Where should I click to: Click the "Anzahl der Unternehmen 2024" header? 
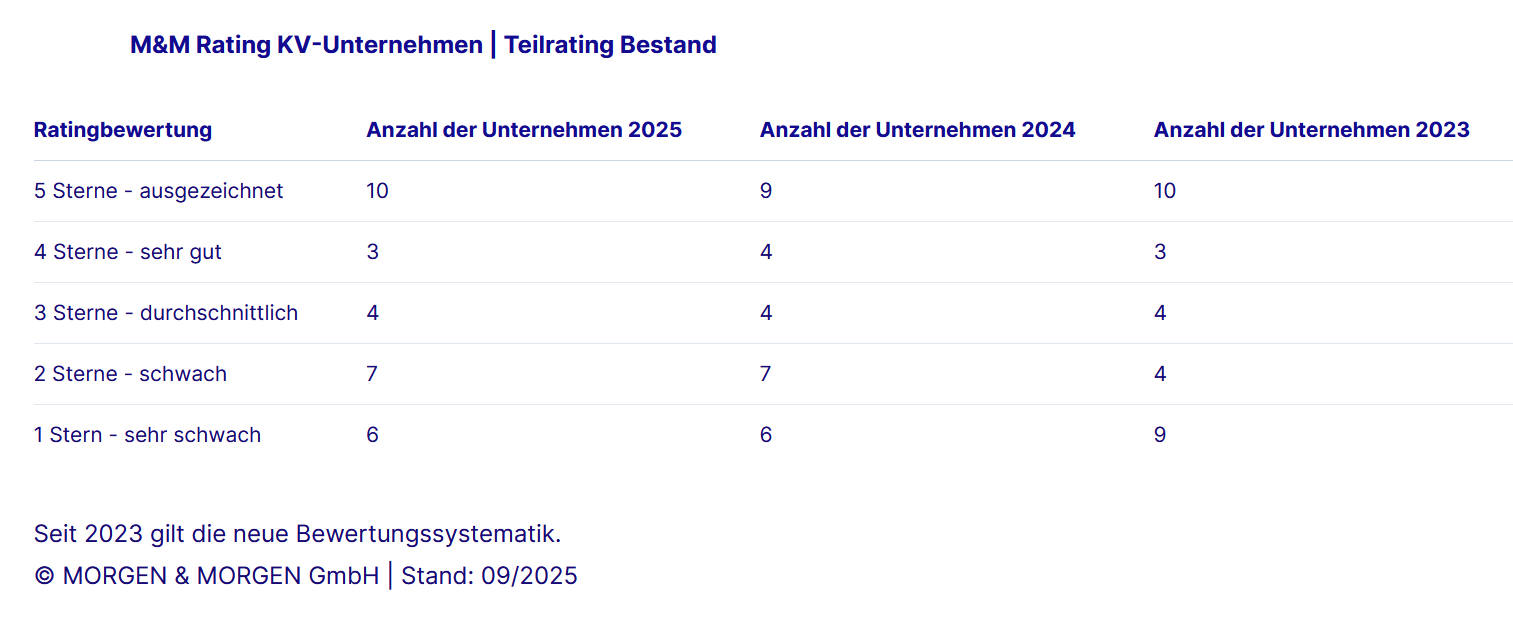(917, 130)
